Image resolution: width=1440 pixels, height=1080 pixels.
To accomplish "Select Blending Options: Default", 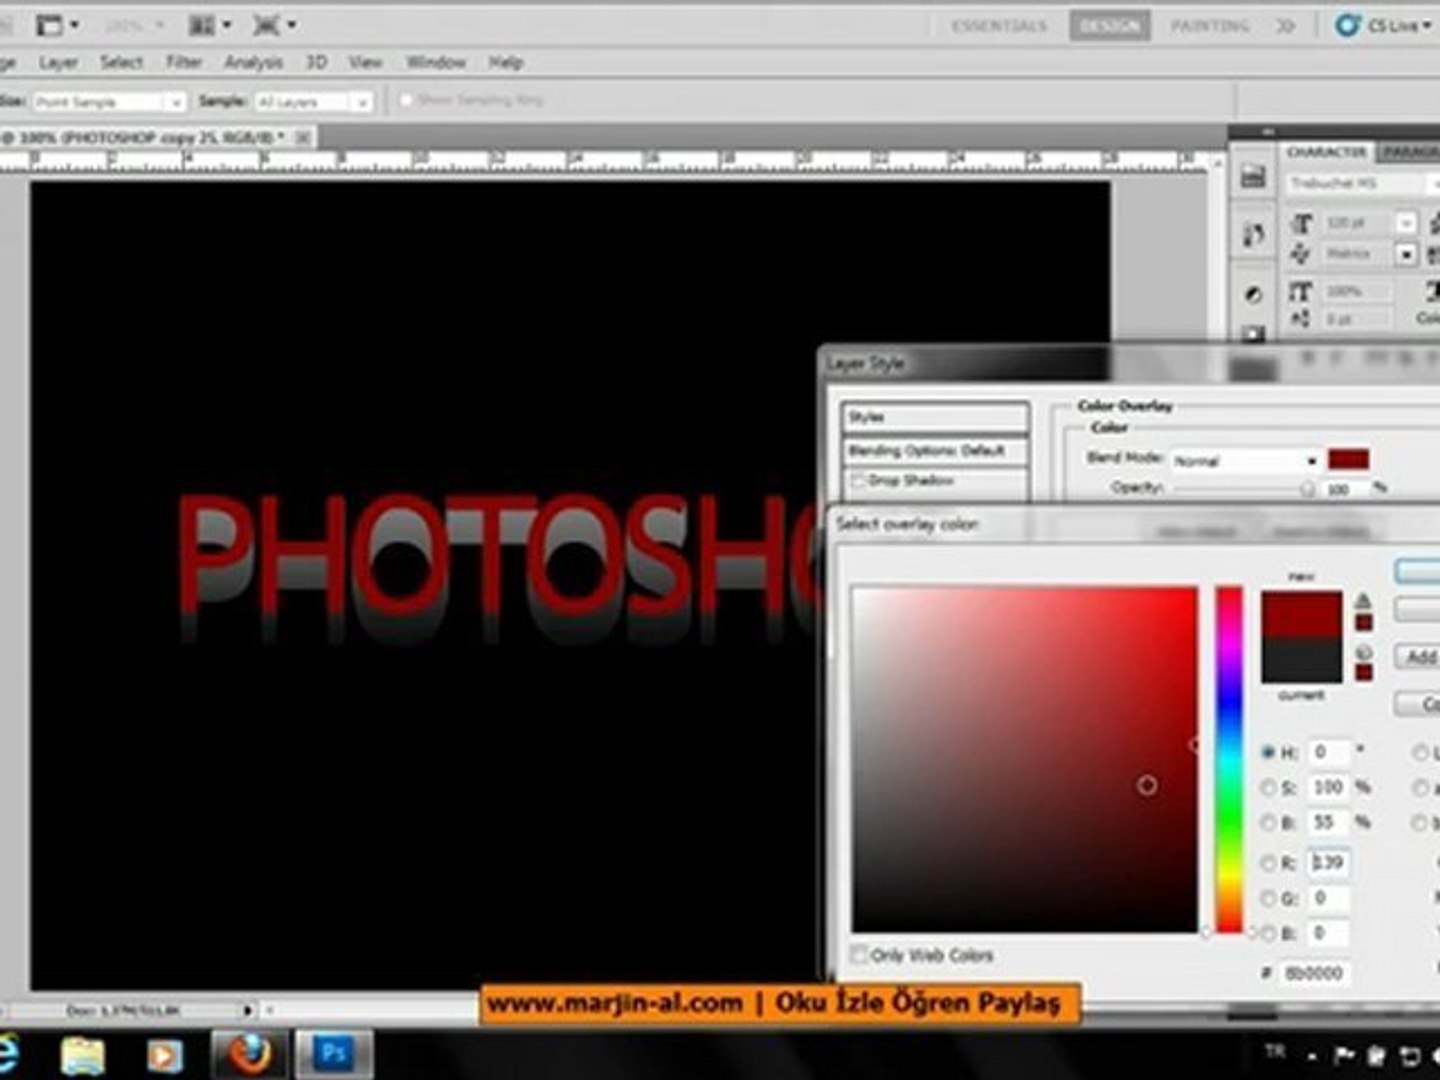I will [x=935, y=451].
